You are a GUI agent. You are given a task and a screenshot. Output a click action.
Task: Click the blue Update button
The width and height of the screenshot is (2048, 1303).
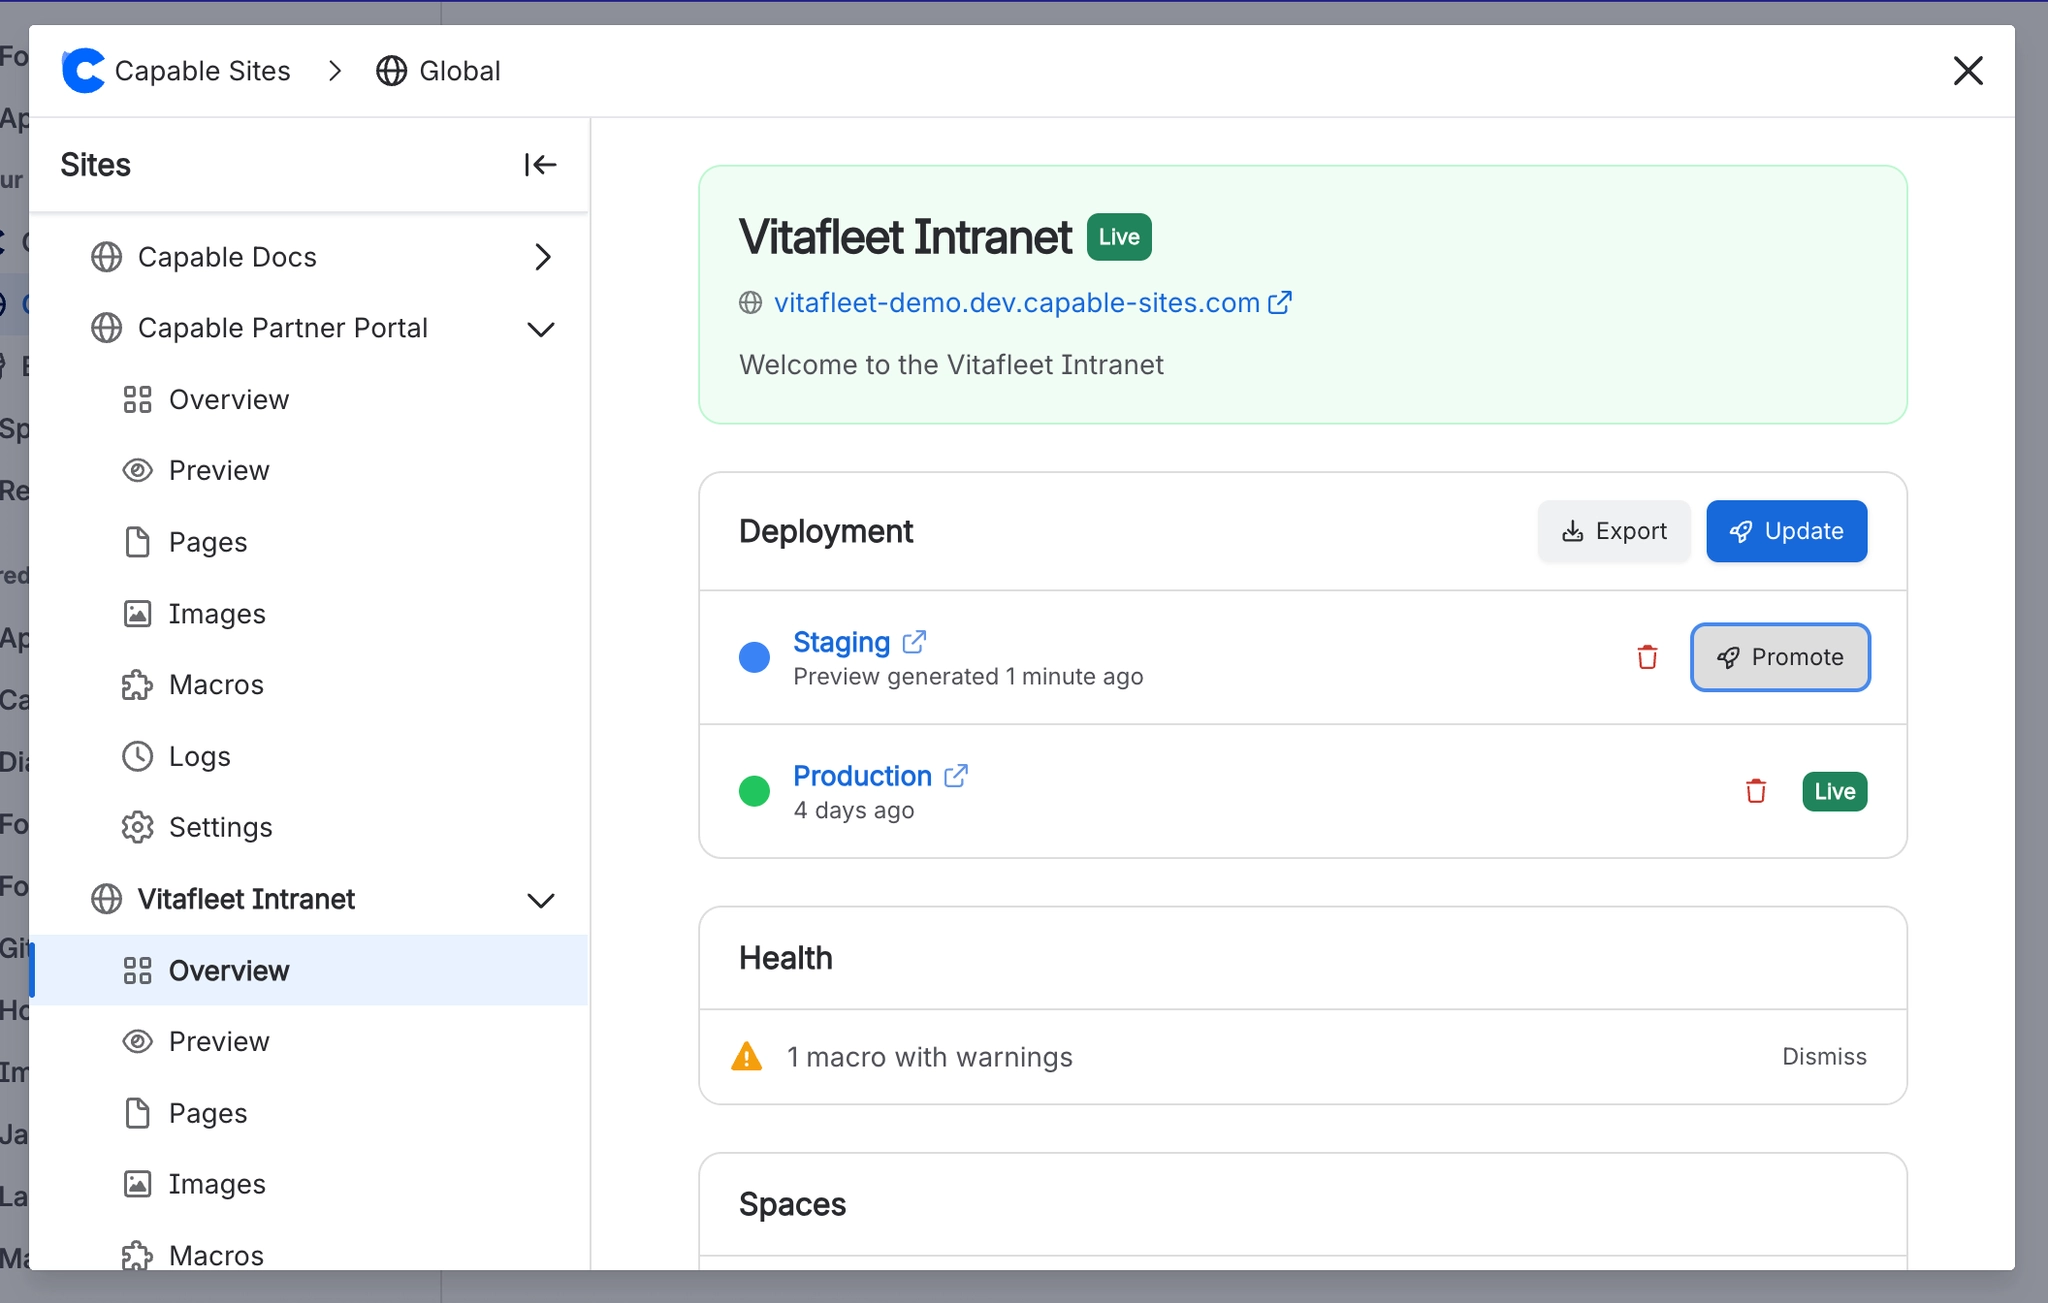coord(1786,531)
